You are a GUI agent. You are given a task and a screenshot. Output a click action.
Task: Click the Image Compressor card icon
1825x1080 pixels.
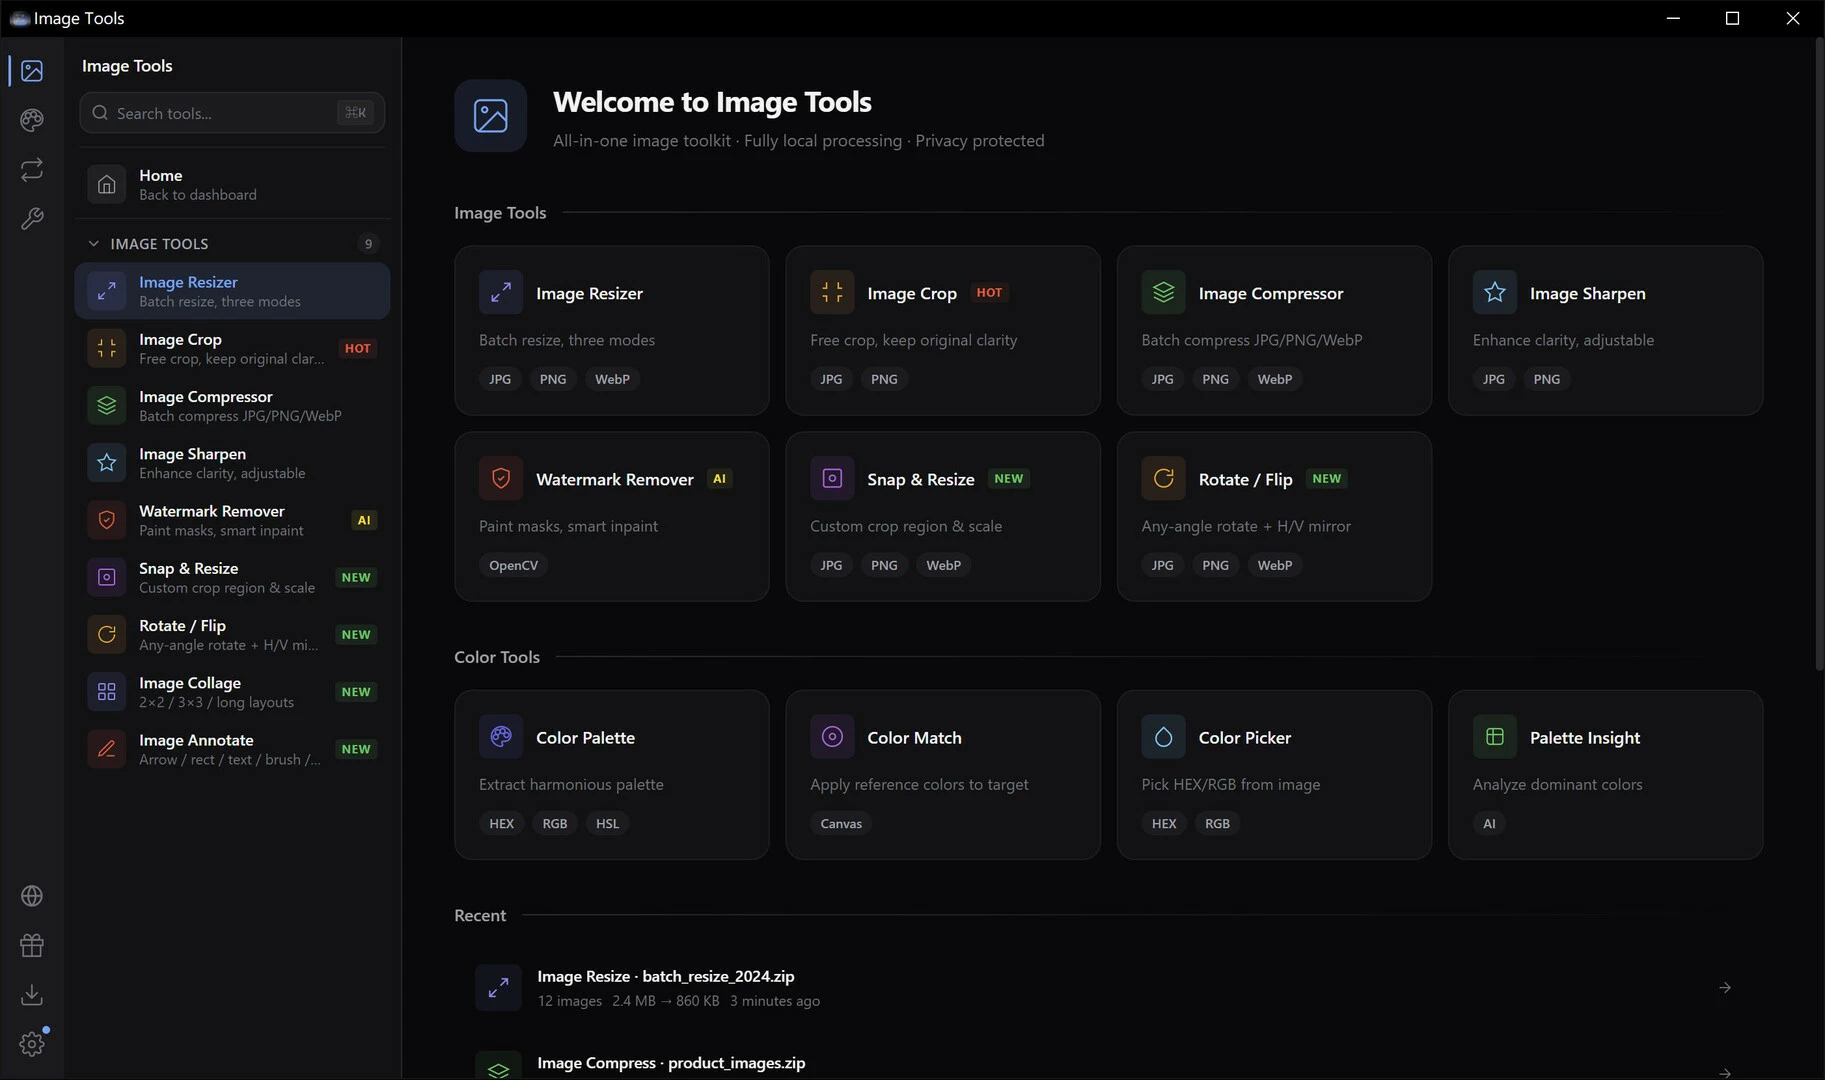pos(1163,293)
